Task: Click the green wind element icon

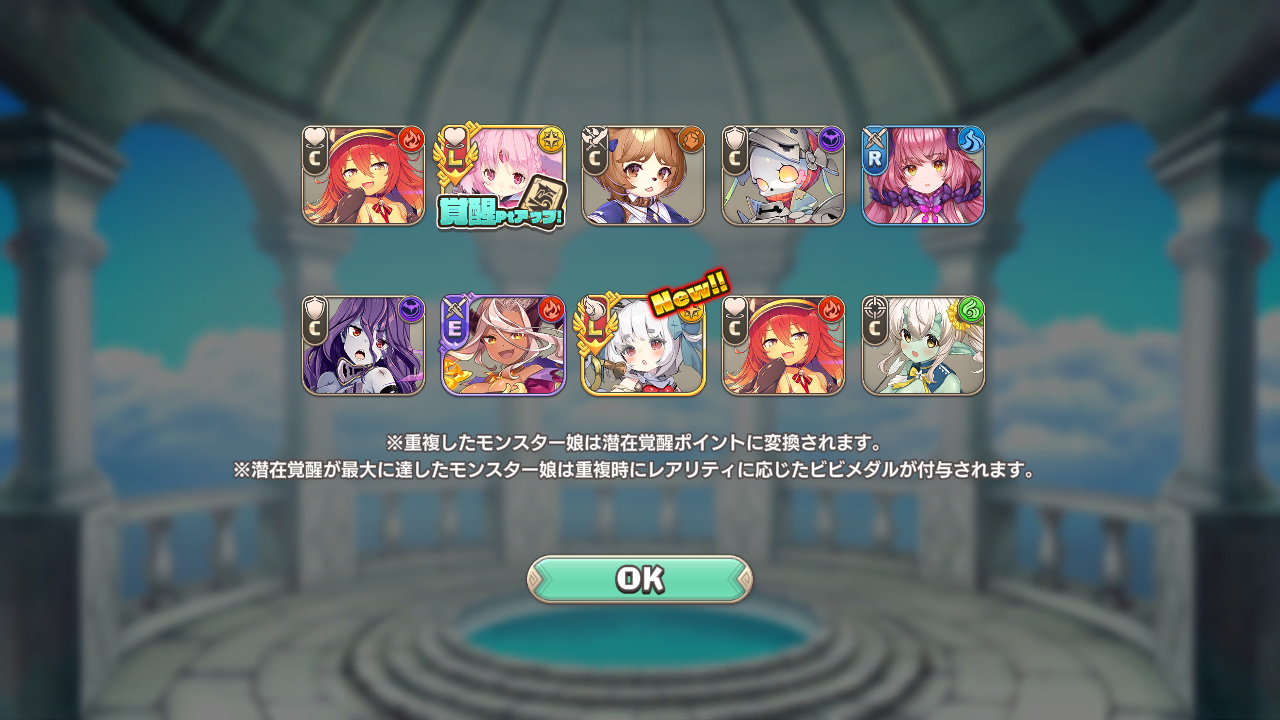Action: 971,310
